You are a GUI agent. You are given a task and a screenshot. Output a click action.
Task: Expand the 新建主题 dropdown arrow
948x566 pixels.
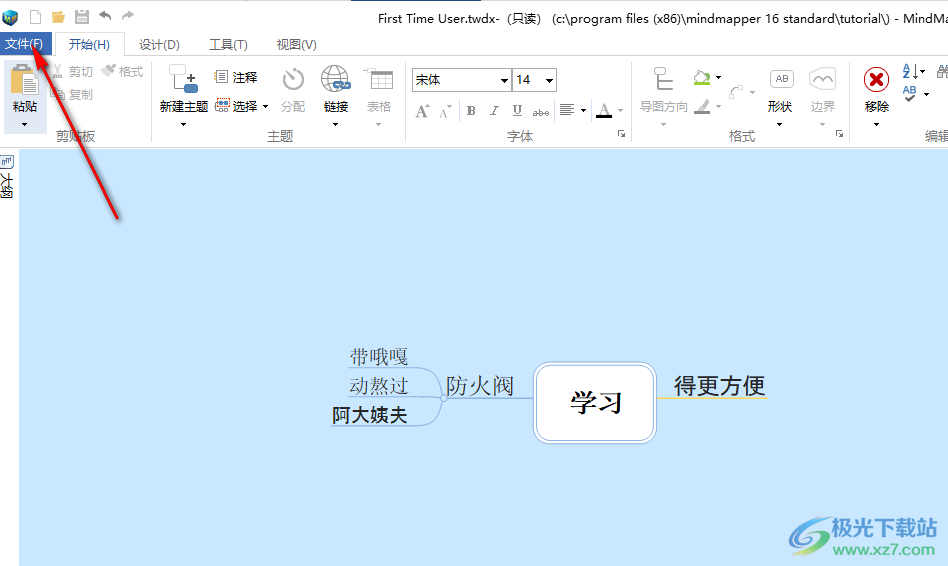[183, 125]
